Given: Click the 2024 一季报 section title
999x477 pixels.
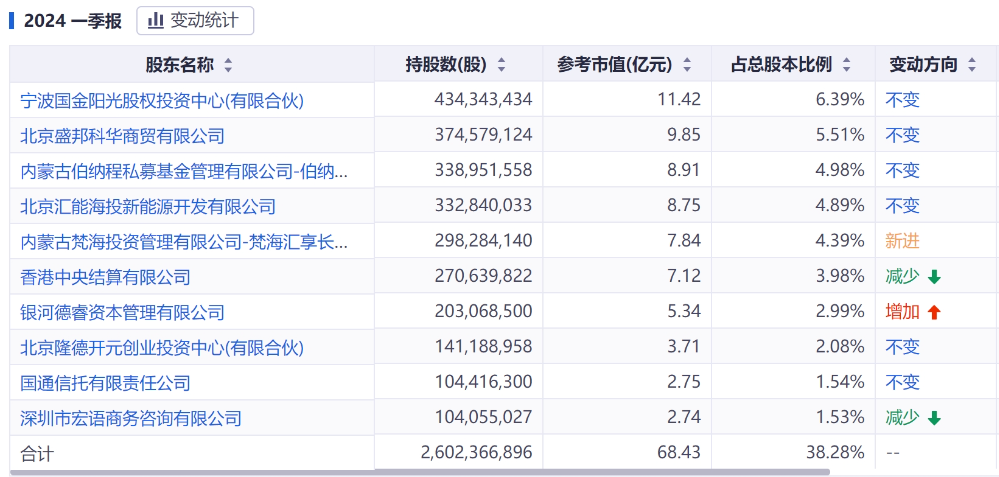Looking at the screenshot, I should (72, 22).
